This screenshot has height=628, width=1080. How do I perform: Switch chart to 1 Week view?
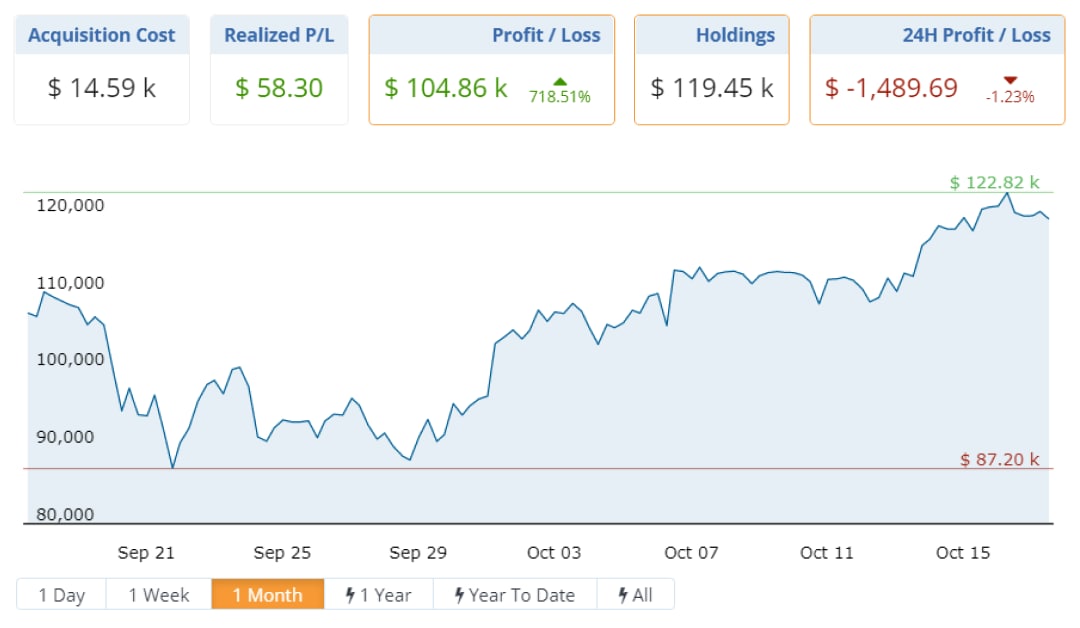159,595
